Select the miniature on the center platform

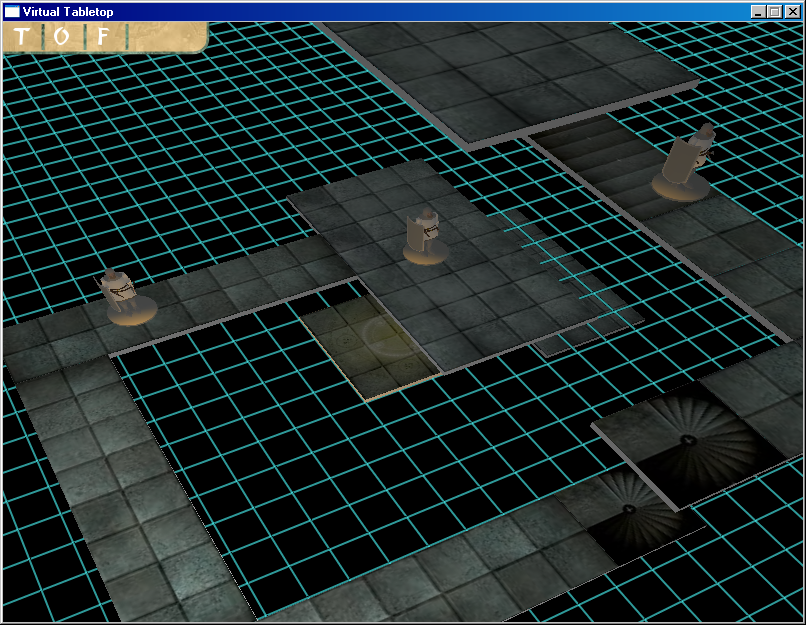coord(425,236)
